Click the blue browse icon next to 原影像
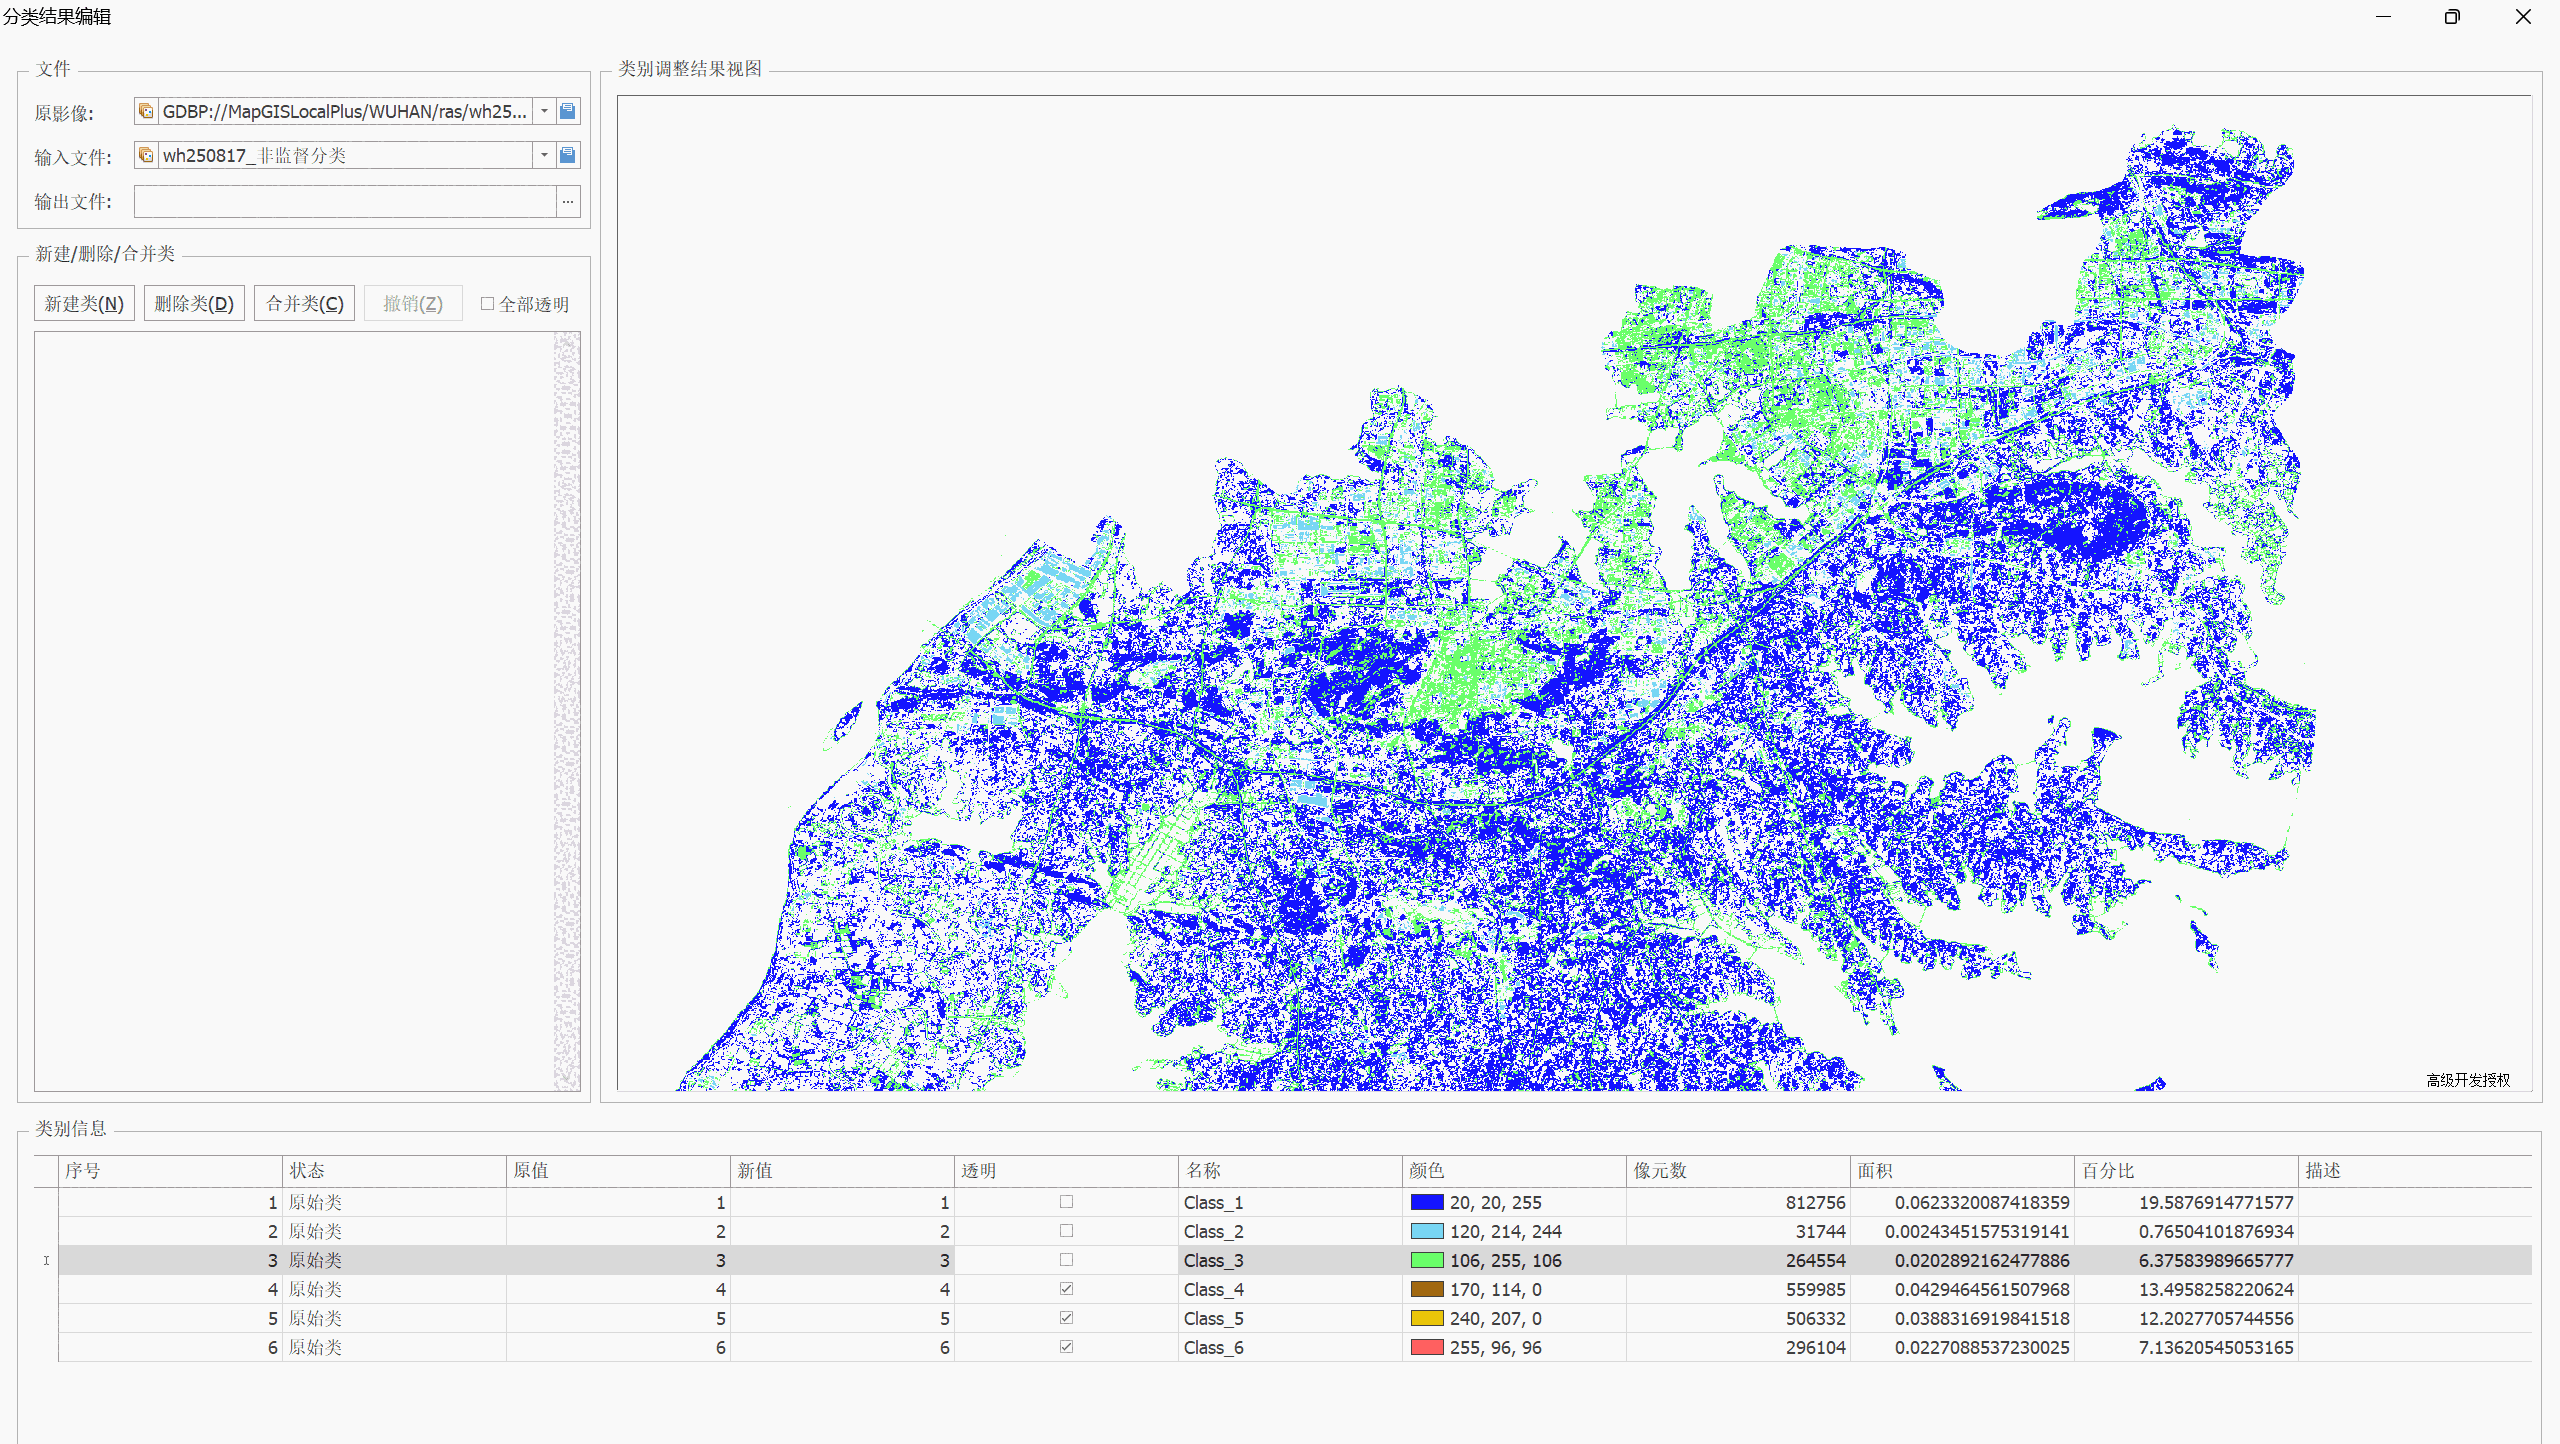The width and height of the screenshot is (2560, 1444). 567,111
